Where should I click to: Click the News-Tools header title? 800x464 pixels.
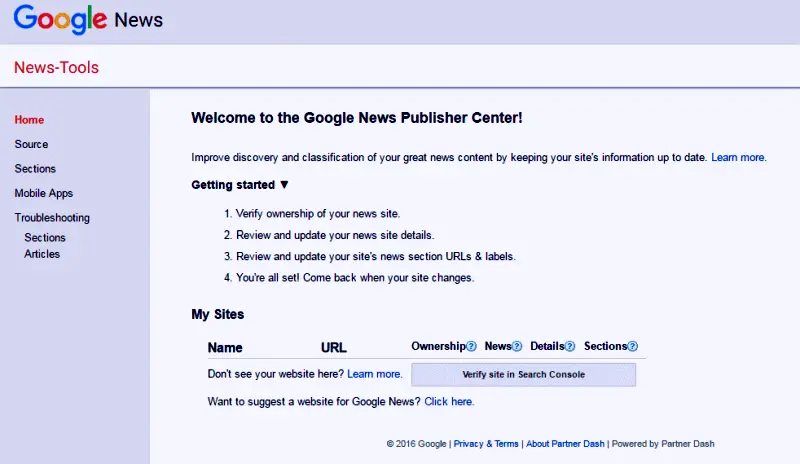click(56, 67)
